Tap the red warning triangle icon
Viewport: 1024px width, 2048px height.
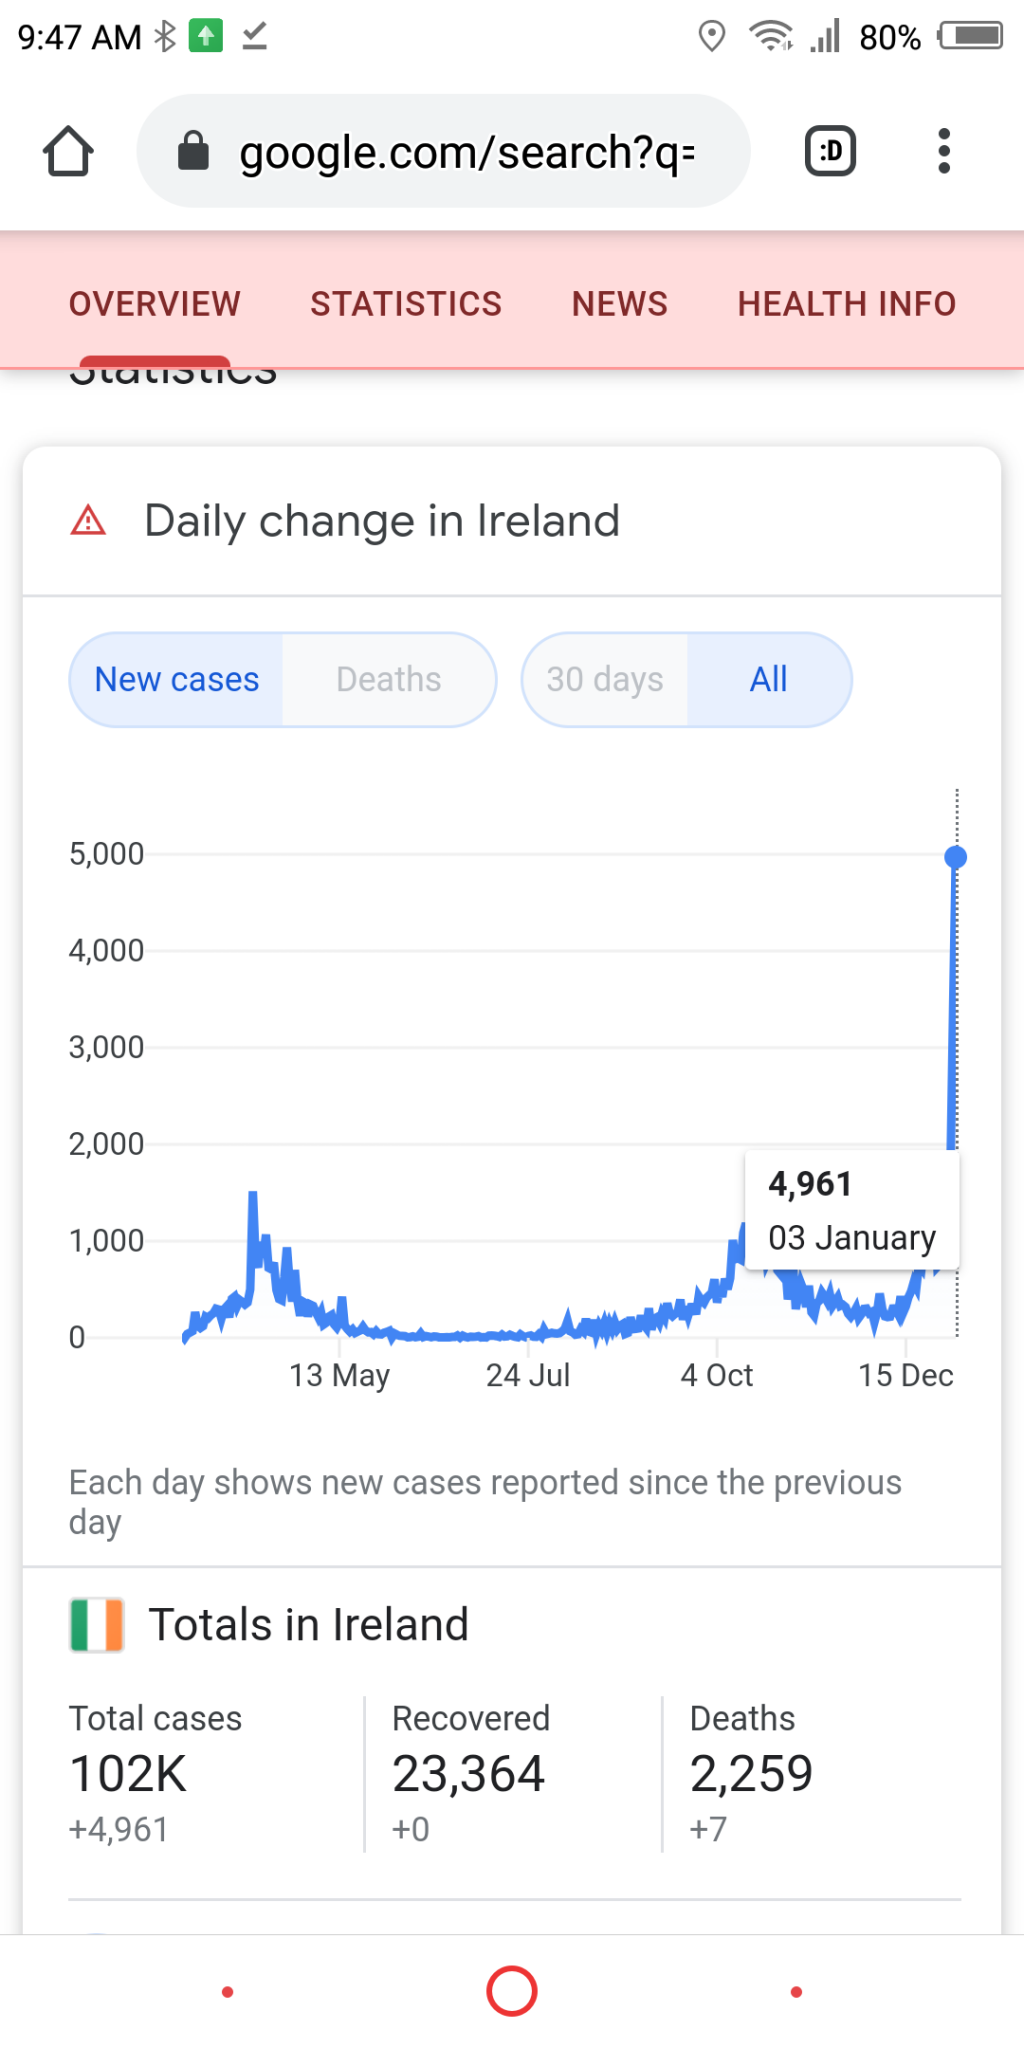click(88, 521)
